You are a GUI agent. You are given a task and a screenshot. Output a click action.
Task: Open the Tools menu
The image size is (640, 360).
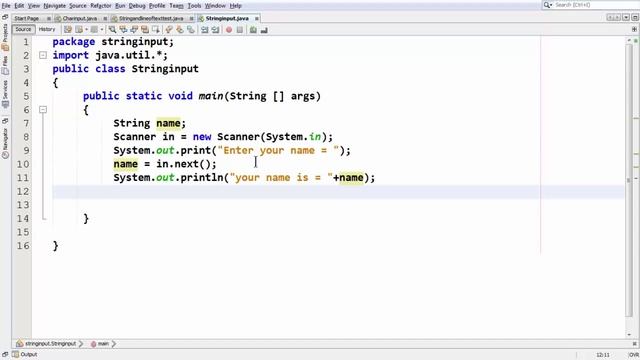point(194,6)
